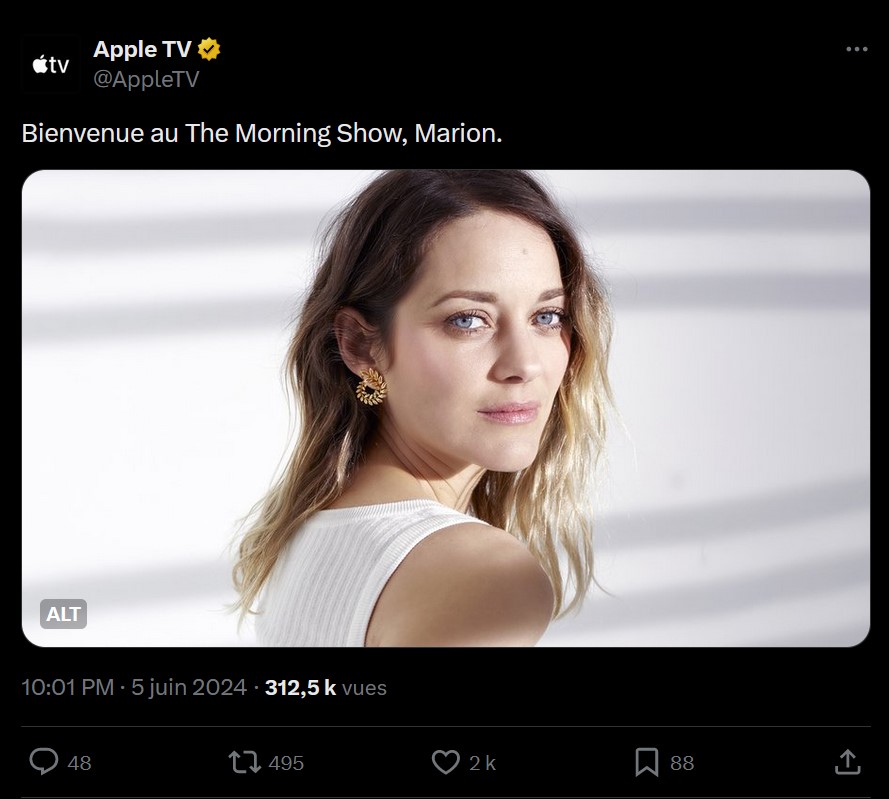Click the reply speech bubble icon
Image resolution: width=889 pixels, height=799 pixels.
43,763
